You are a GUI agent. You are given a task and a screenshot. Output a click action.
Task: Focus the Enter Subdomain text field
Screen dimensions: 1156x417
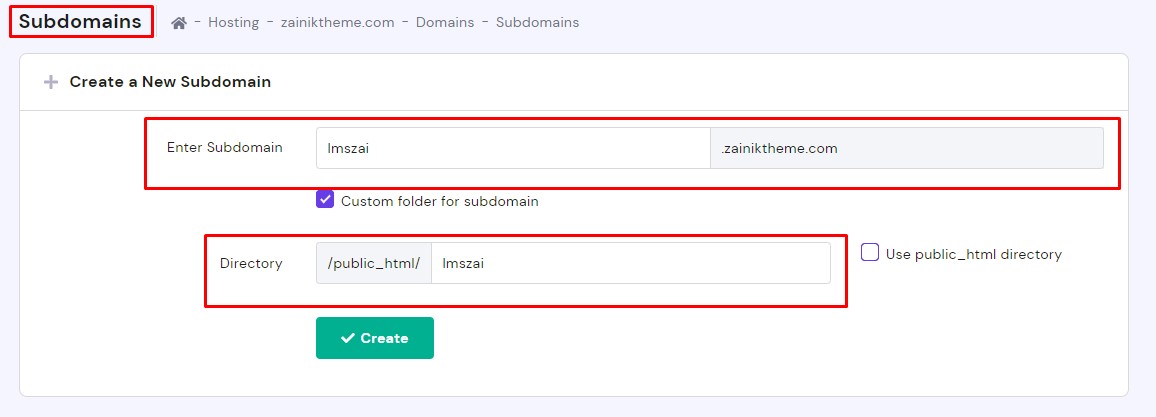pyautogui.click(x=512, y=148)
